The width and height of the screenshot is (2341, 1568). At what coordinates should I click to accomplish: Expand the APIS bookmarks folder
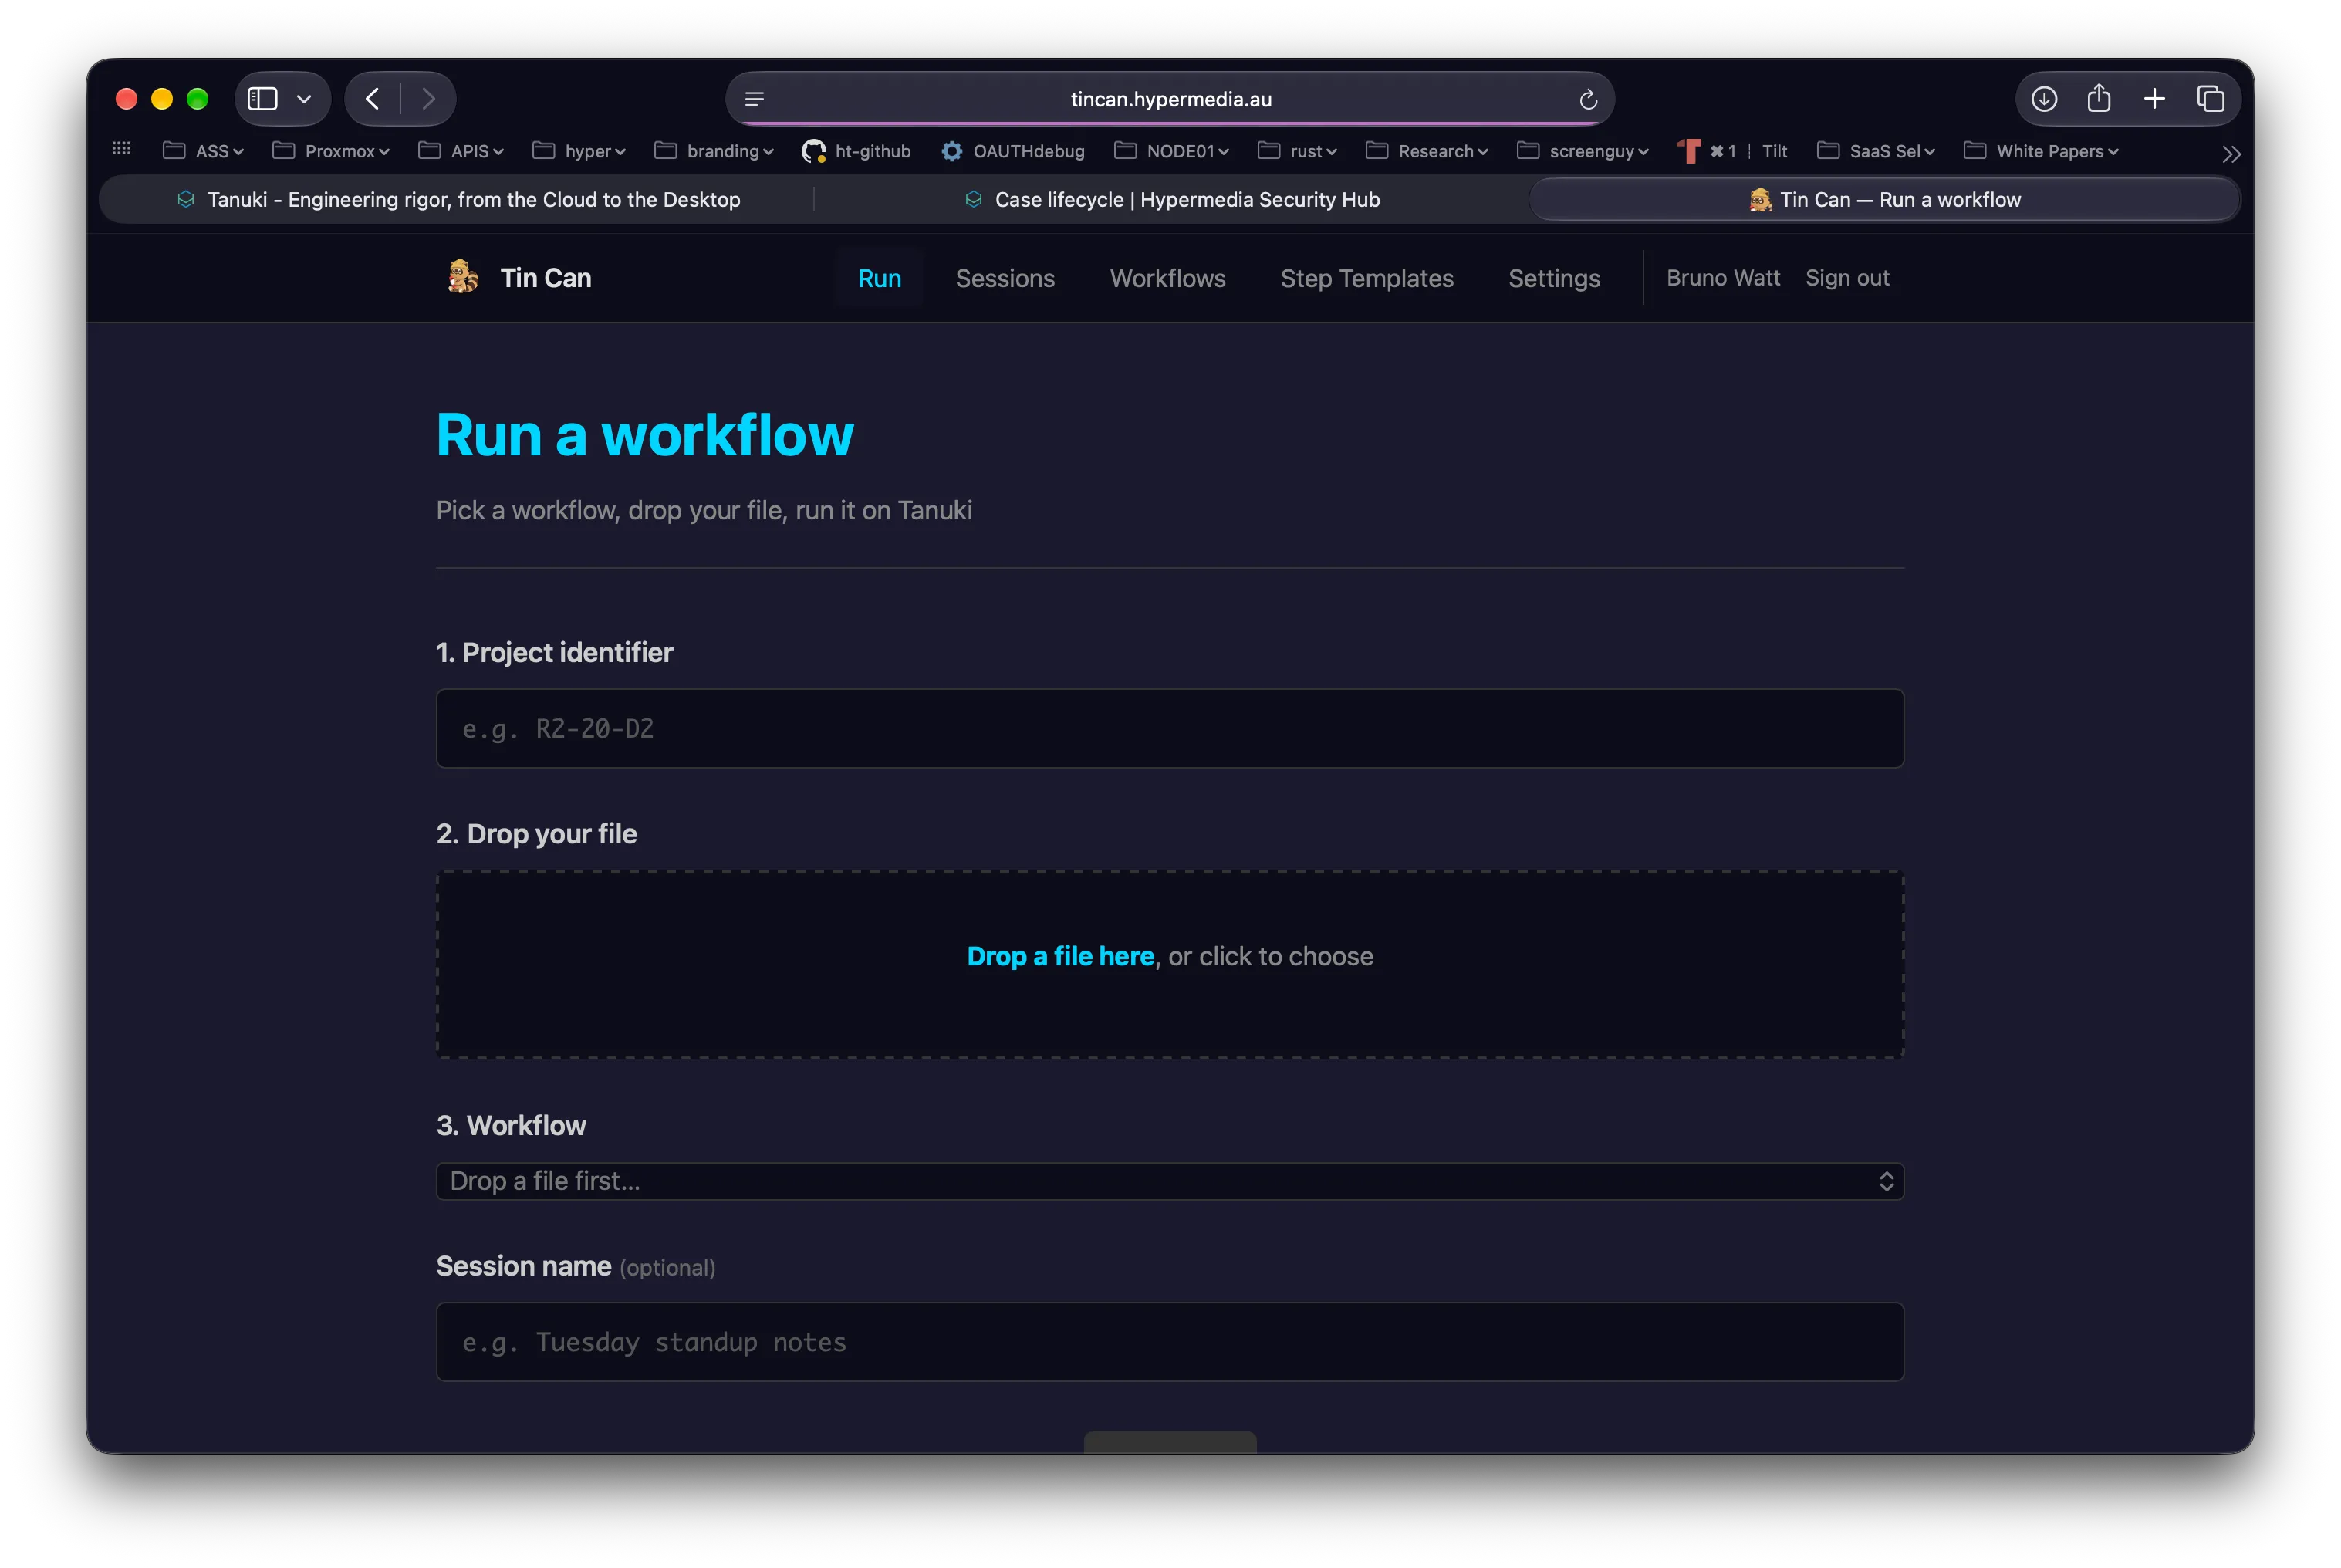coord(460,151)
